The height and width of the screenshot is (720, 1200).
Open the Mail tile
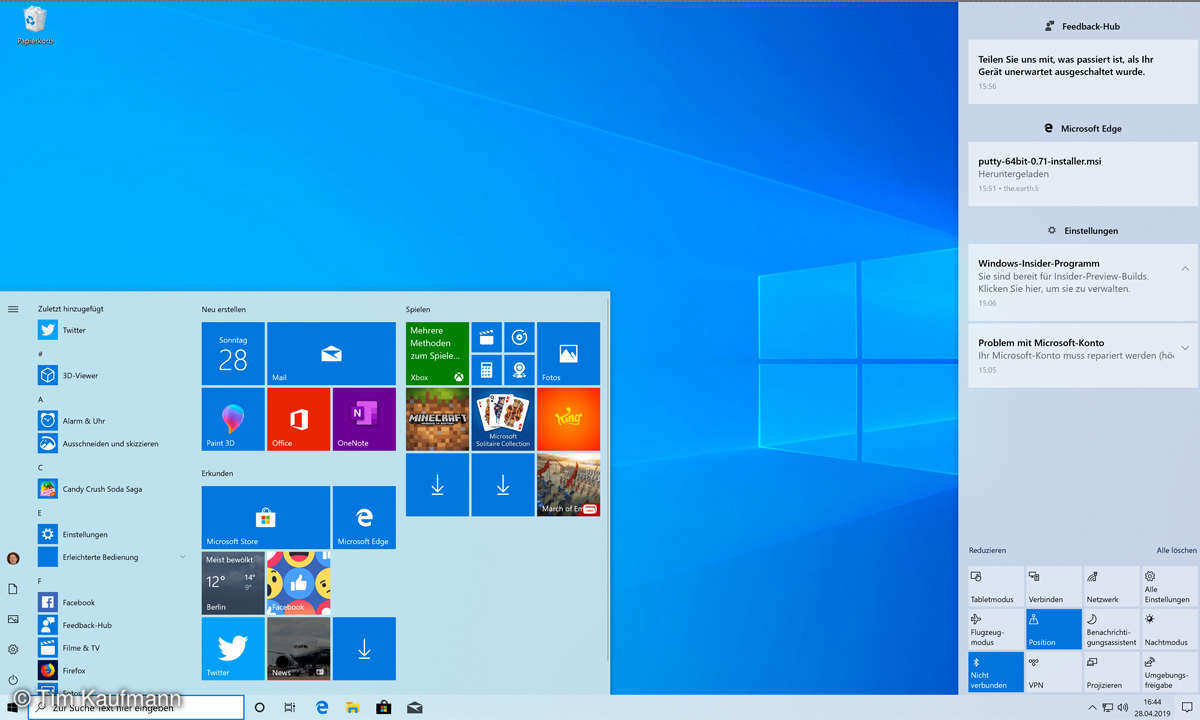click(331, 353)
